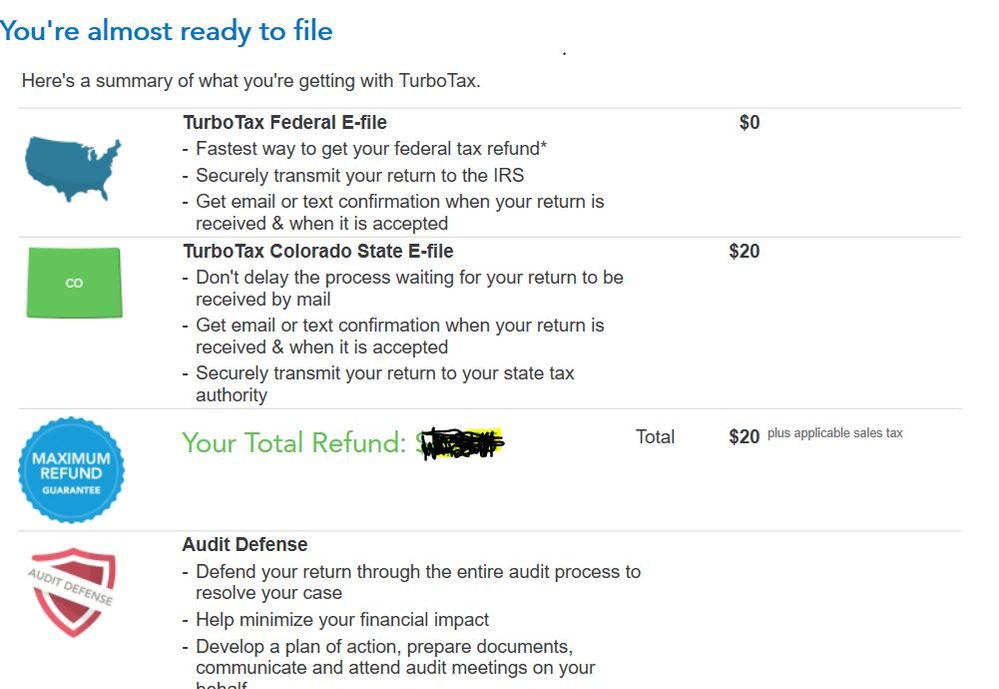The width and height of the screenshot is (999, 689).
Task: Click the green Colorado CO state icon
Action: [x=74, y=282]
